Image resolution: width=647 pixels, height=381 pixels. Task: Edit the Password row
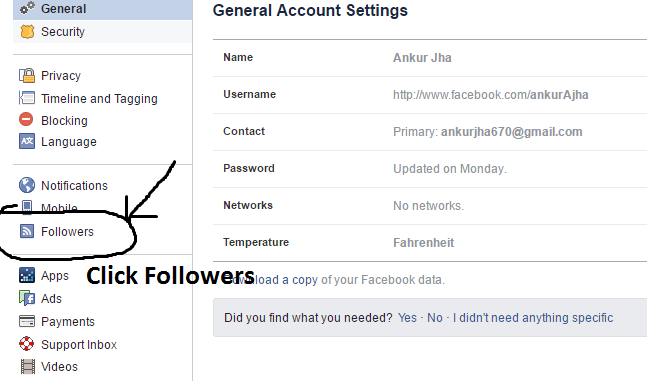tap(430, 169)
